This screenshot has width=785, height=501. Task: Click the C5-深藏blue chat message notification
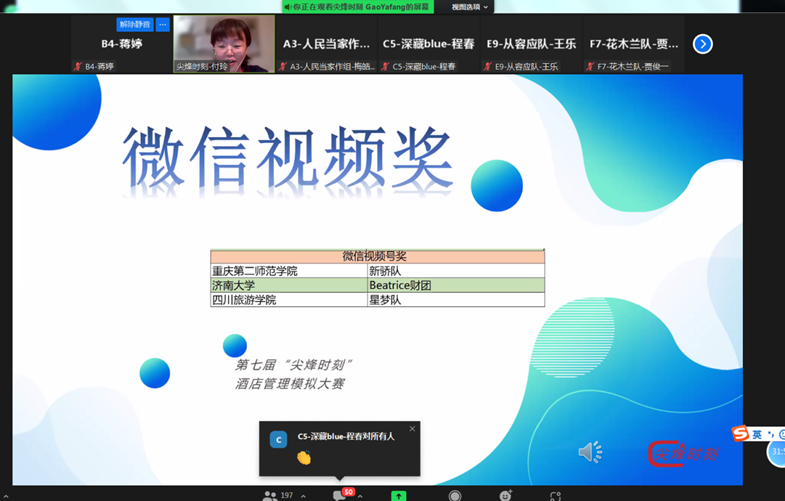click(x=340, y=448)
